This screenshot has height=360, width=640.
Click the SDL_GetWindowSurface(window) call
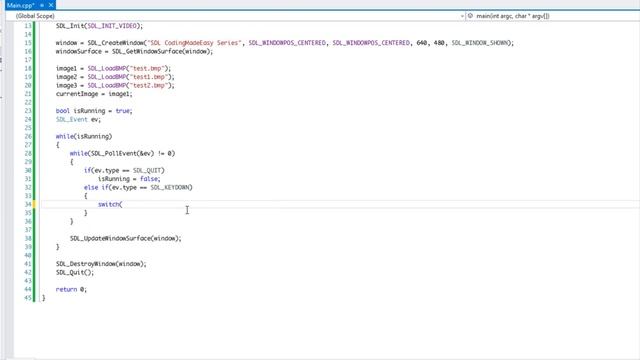click(x=161, y=51)
